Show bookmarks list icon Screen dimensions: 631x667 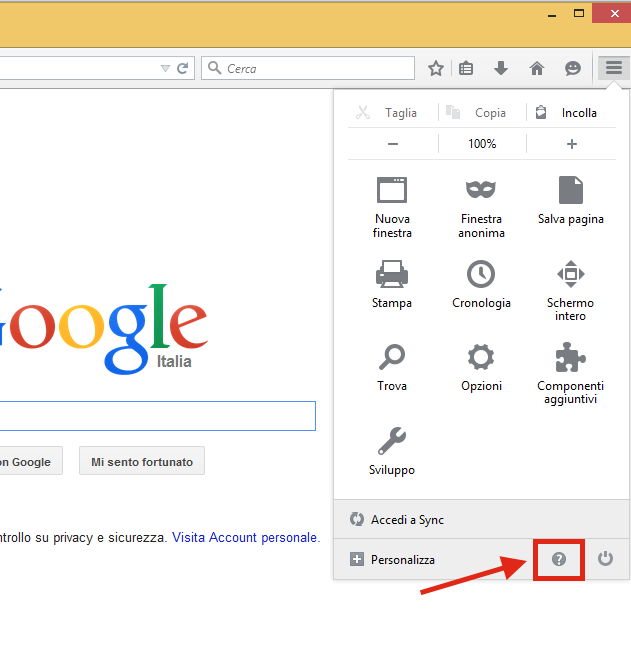[x=466, y=68]
